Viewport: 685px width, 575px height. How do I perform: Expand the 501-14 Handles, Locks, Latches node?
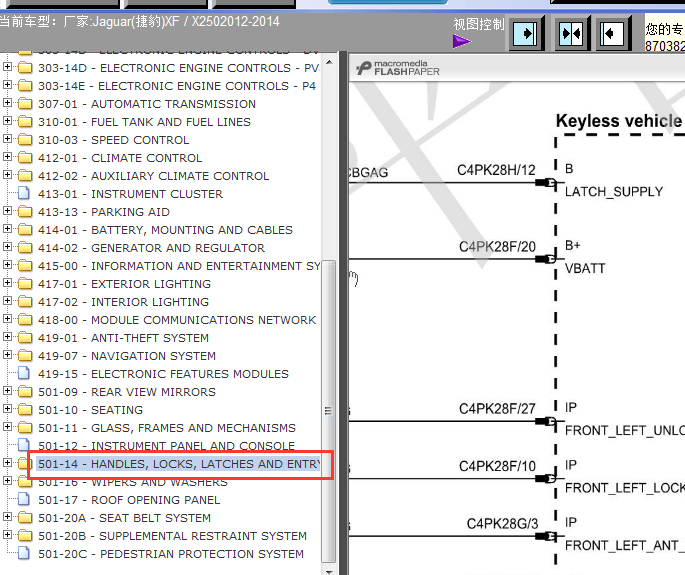[7, 462]
